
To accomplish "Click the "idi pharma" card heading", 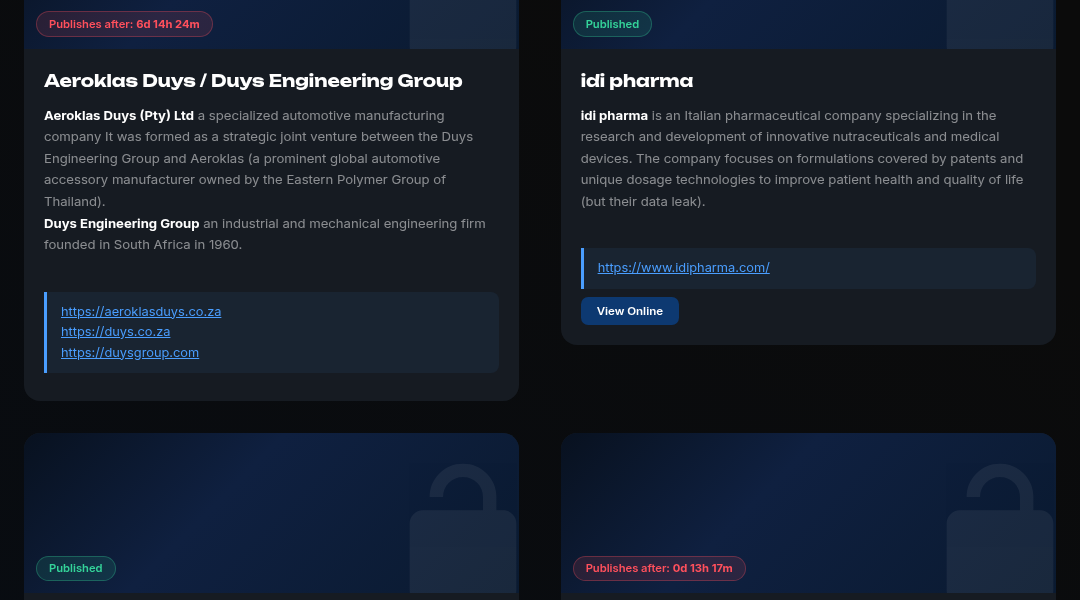I will (636, 81).
